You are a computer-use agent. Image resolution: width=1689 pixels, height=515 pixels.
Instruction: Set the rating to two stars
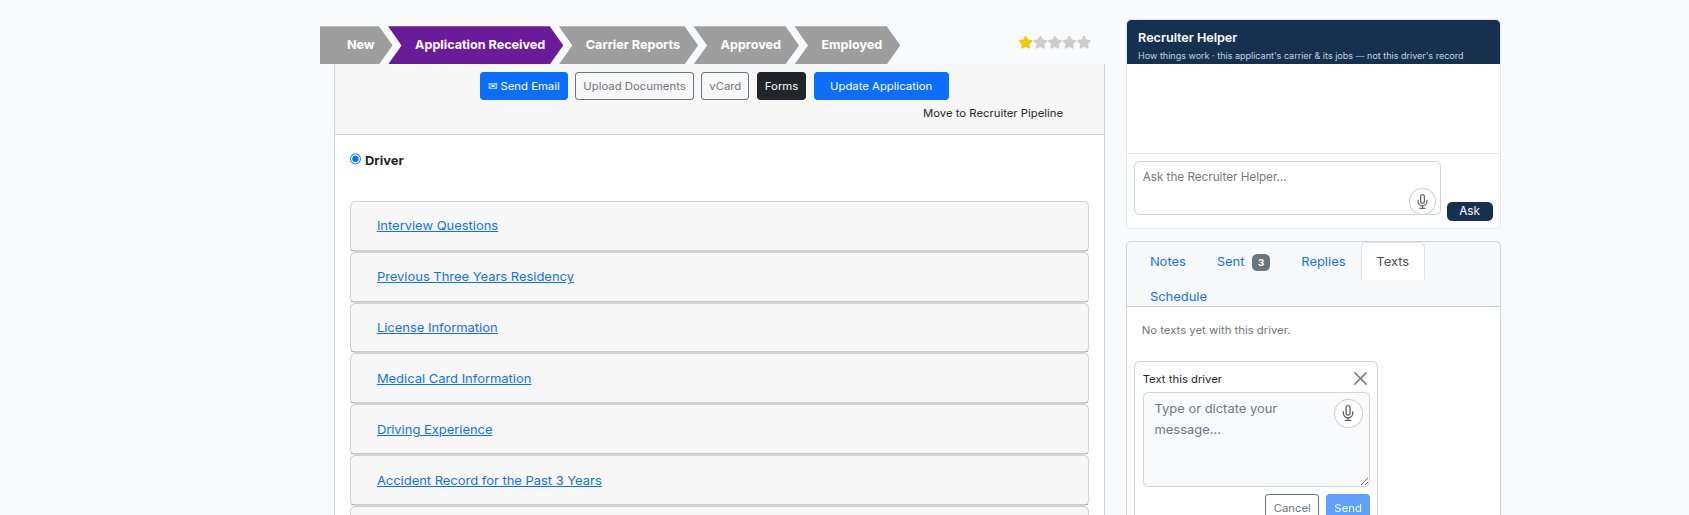(1040, 43)
